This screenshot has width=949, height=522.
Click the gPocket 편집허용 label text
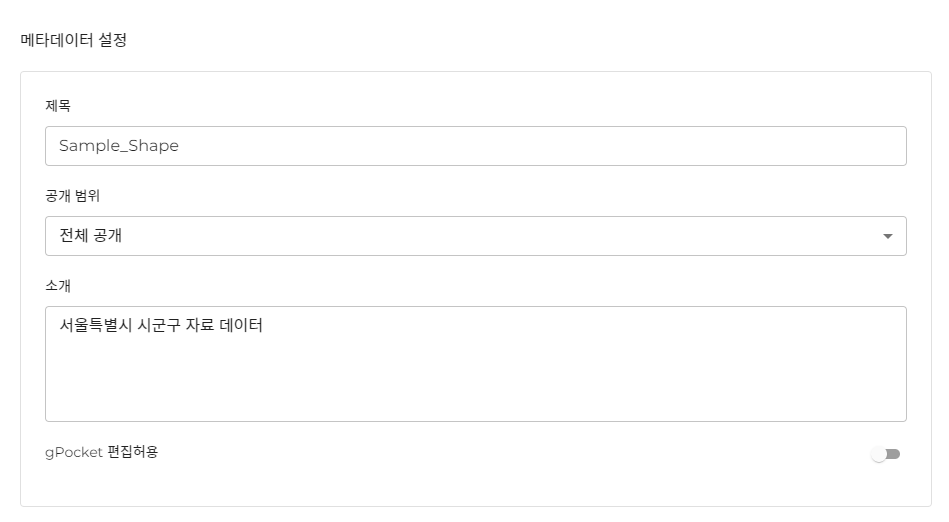[x=101, y=452]
